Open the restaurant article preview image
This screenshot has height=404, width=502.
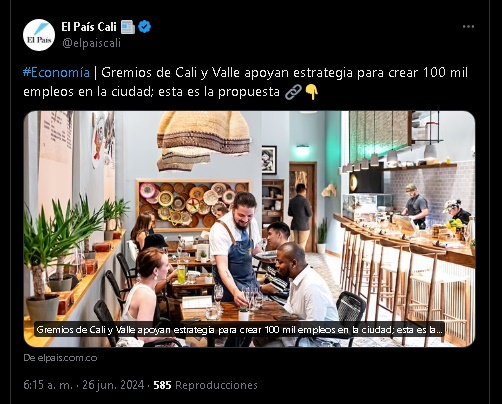click(x=249, y=229)
